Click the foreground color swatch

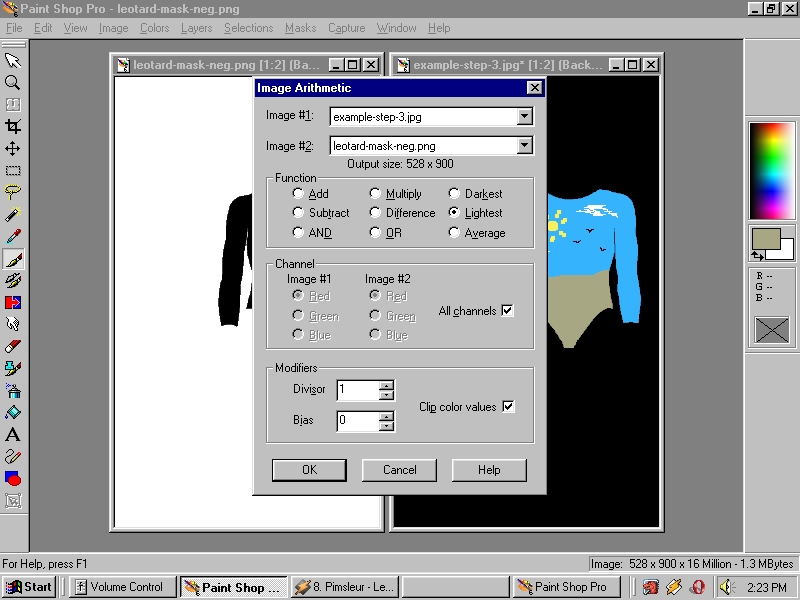[765, 239]
